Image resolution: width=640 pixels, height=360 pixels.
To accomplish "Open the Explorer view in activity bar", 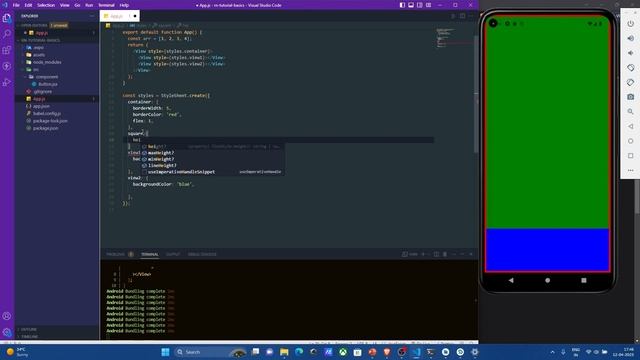I will (7, 18).
